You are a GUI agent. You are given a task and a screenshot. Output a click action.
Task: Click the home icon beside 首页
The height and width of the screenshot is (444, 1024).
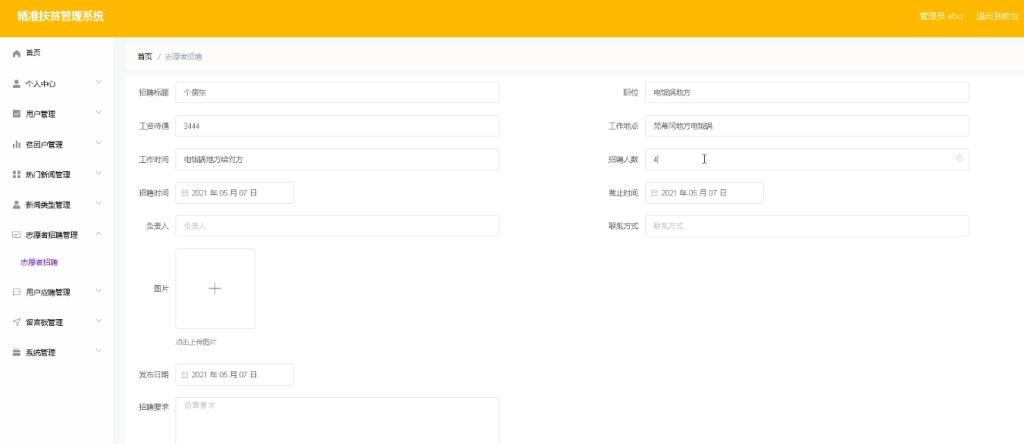[17, 54]
